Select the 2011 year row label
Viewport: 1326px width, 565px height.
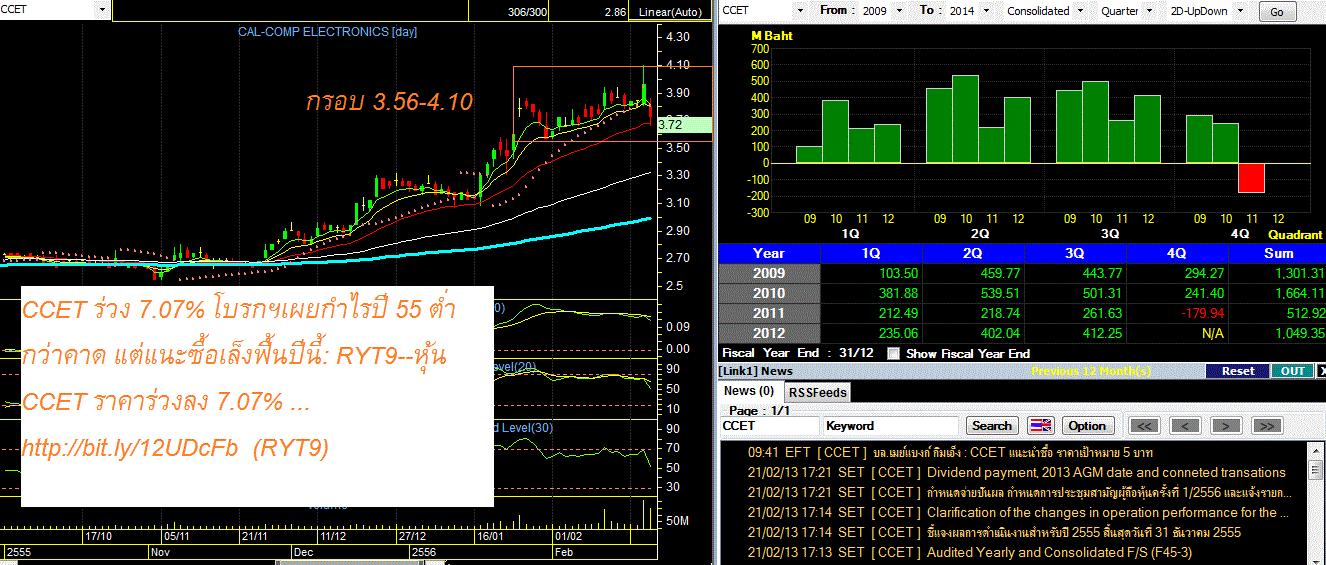point(769,313)
